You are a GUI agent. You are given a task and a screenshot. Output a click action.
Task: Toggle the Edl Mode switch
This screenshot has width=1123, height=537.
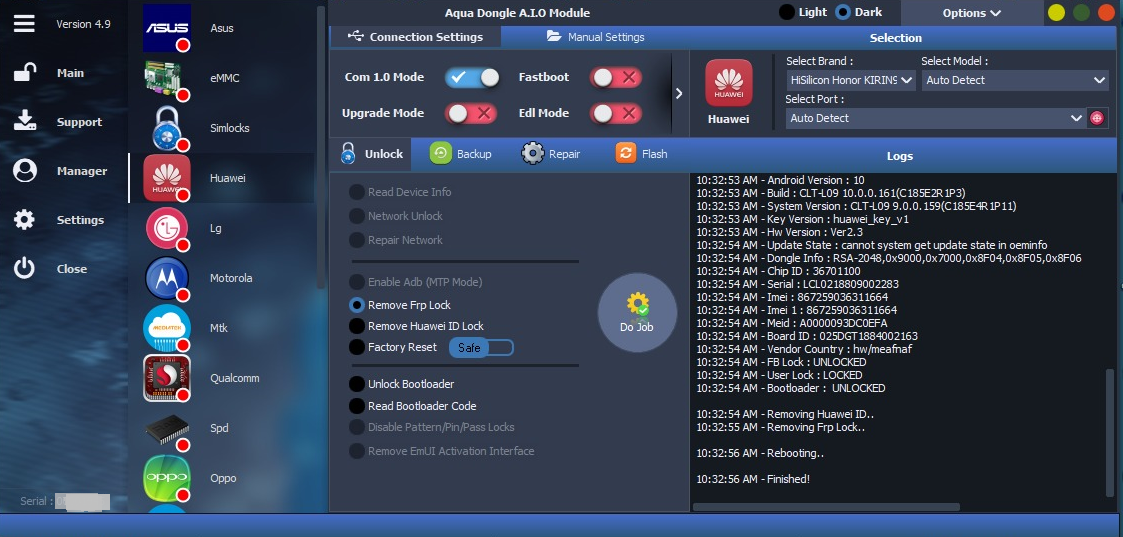coord(615,113)
